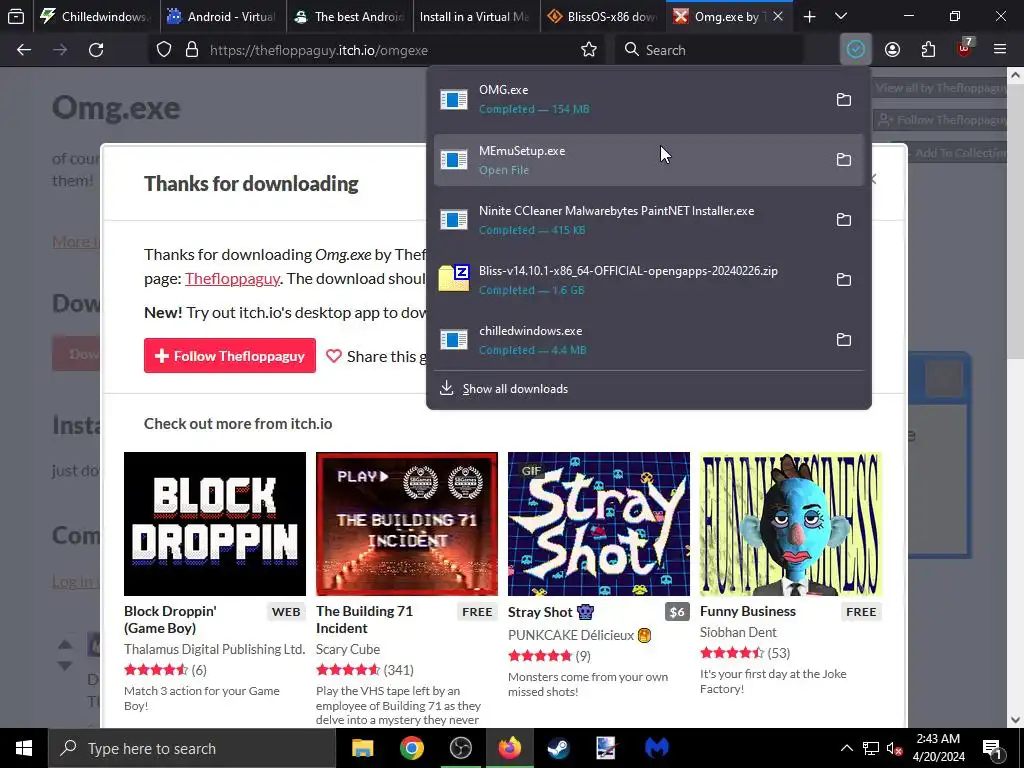Open the taskbar clock showing 2:43 AM
This screenshot has width=1024, height=768.
938,748
